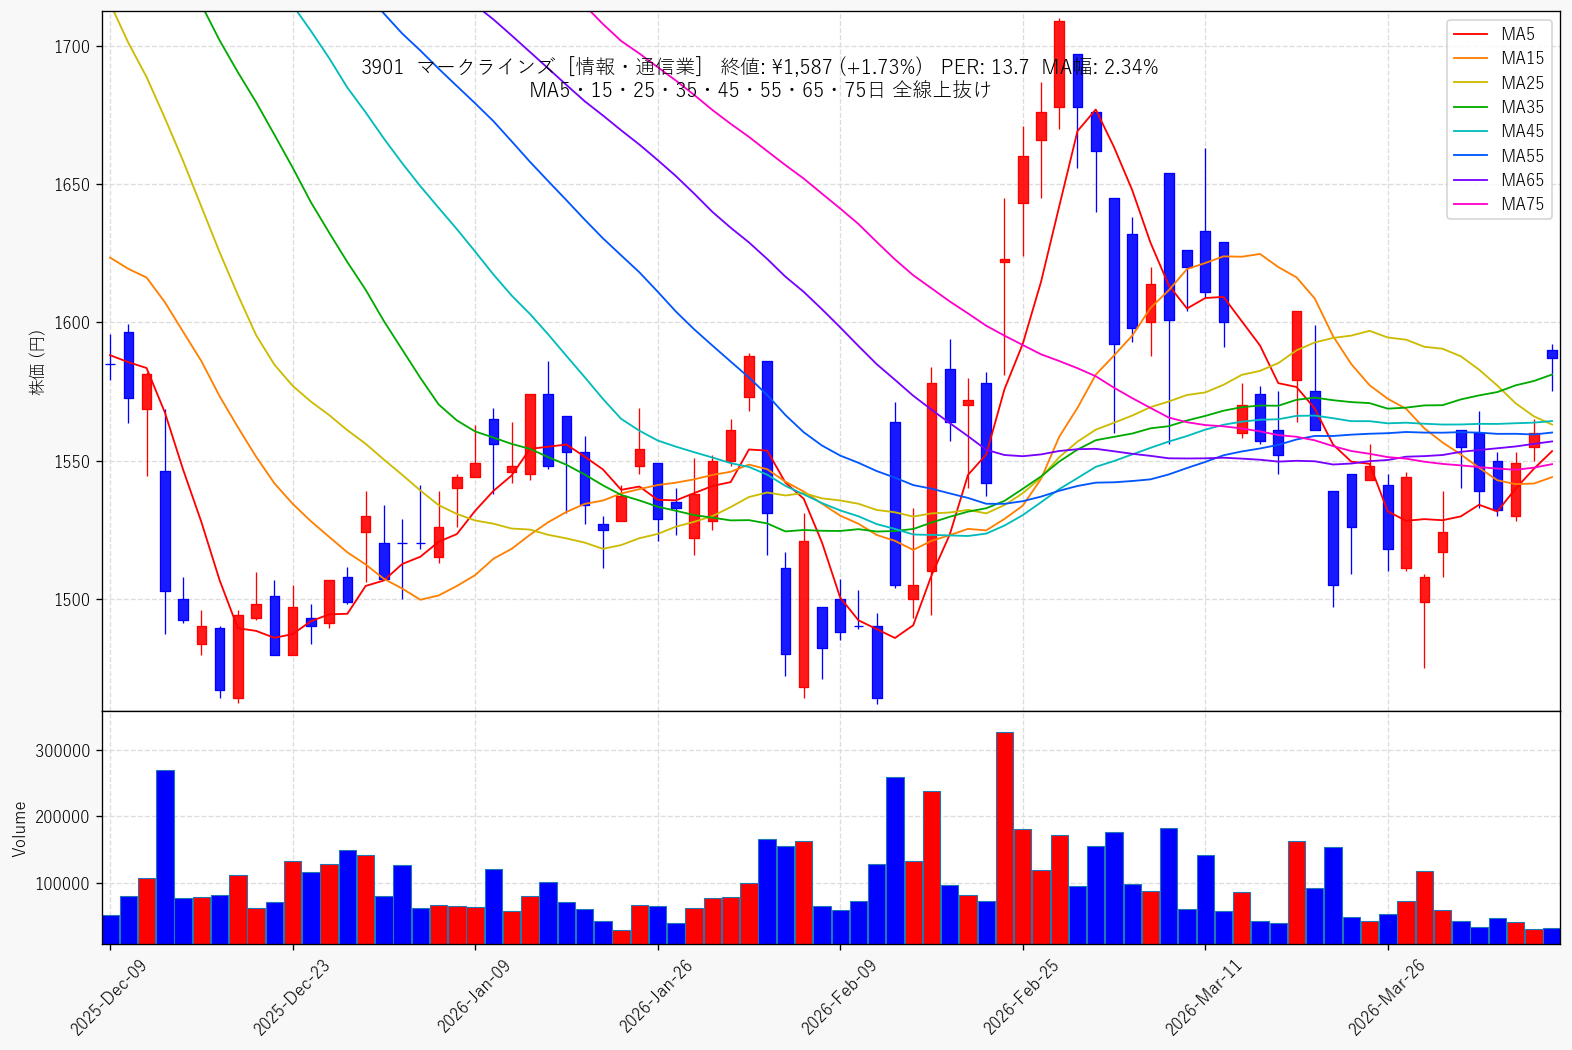
Task: Click the tallest red volume bar near Feb-25
Action: tap(1005, 838)
